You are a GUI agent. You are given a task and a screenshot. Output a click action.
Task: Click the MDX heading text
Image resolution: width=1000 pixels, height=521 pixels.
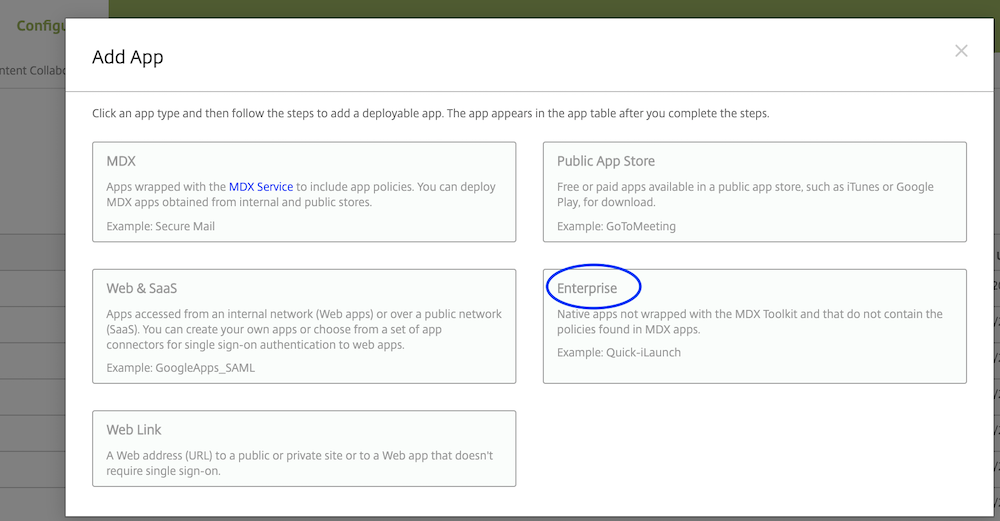(121, 161)
